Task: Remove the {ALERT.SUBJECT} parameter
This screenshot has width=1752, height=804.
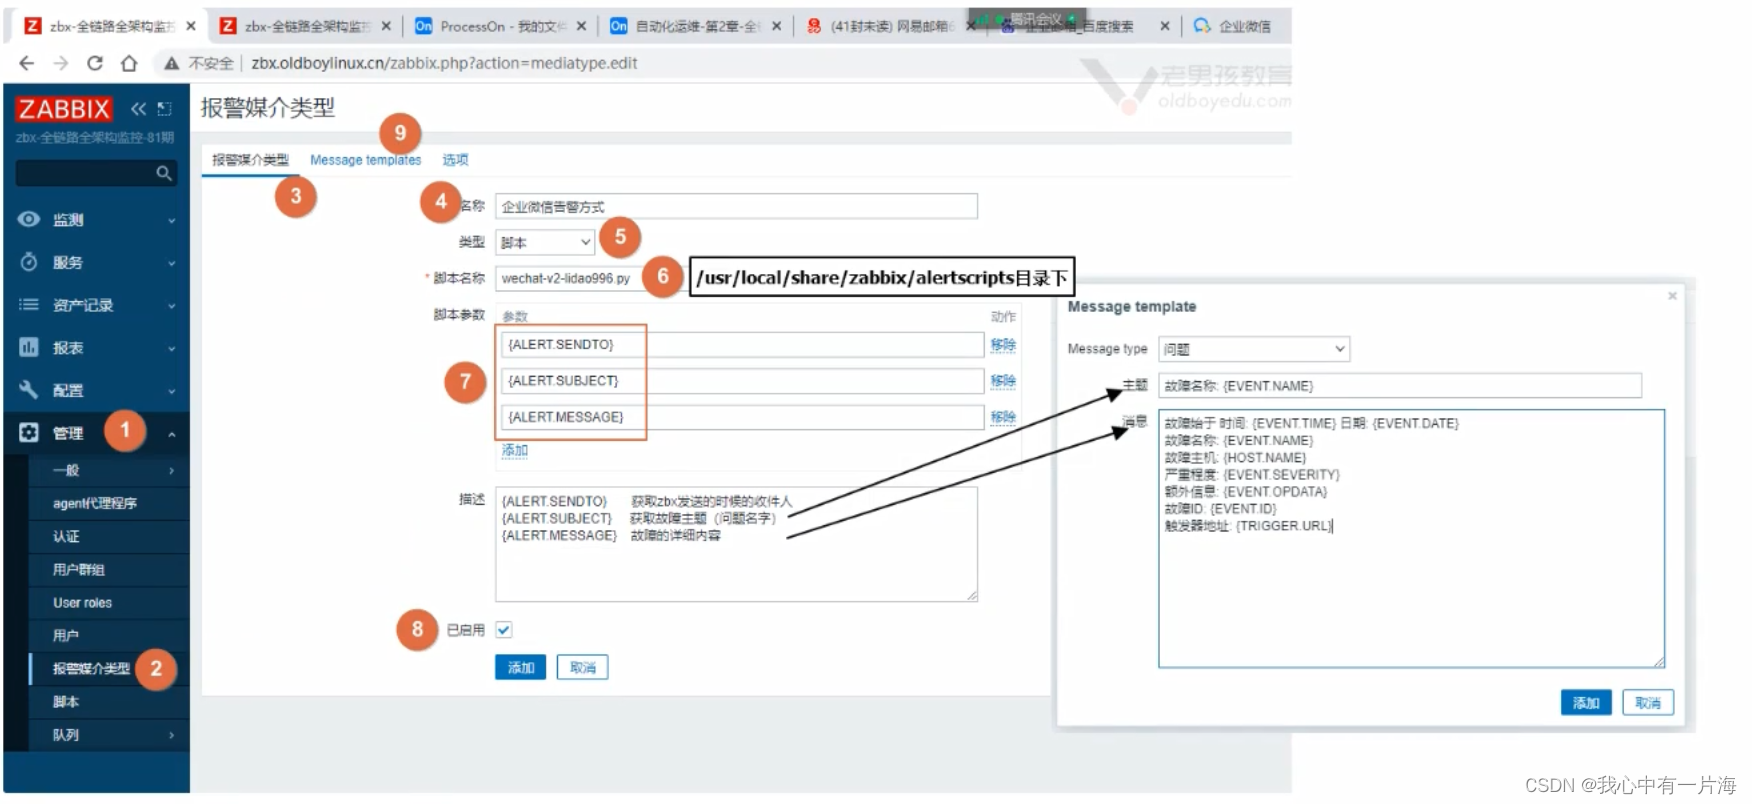Action: click(x=1003, y=380)
